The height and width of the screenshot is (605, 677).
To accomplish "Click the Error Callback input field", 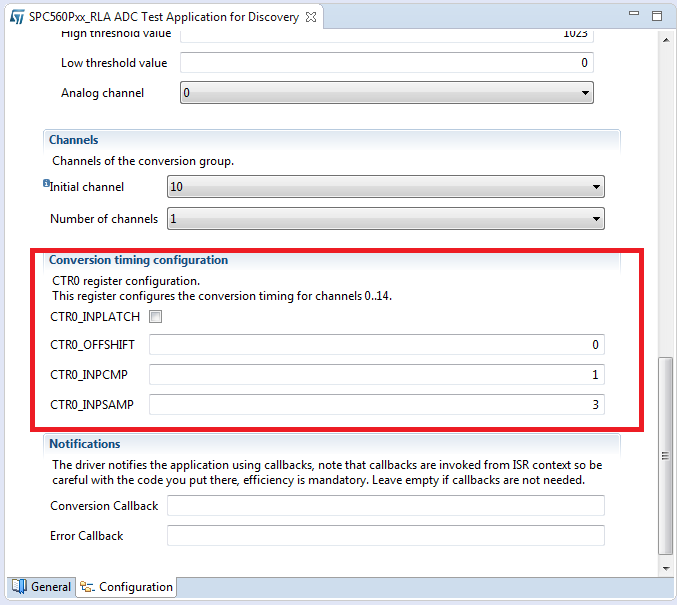I will 386,535.
